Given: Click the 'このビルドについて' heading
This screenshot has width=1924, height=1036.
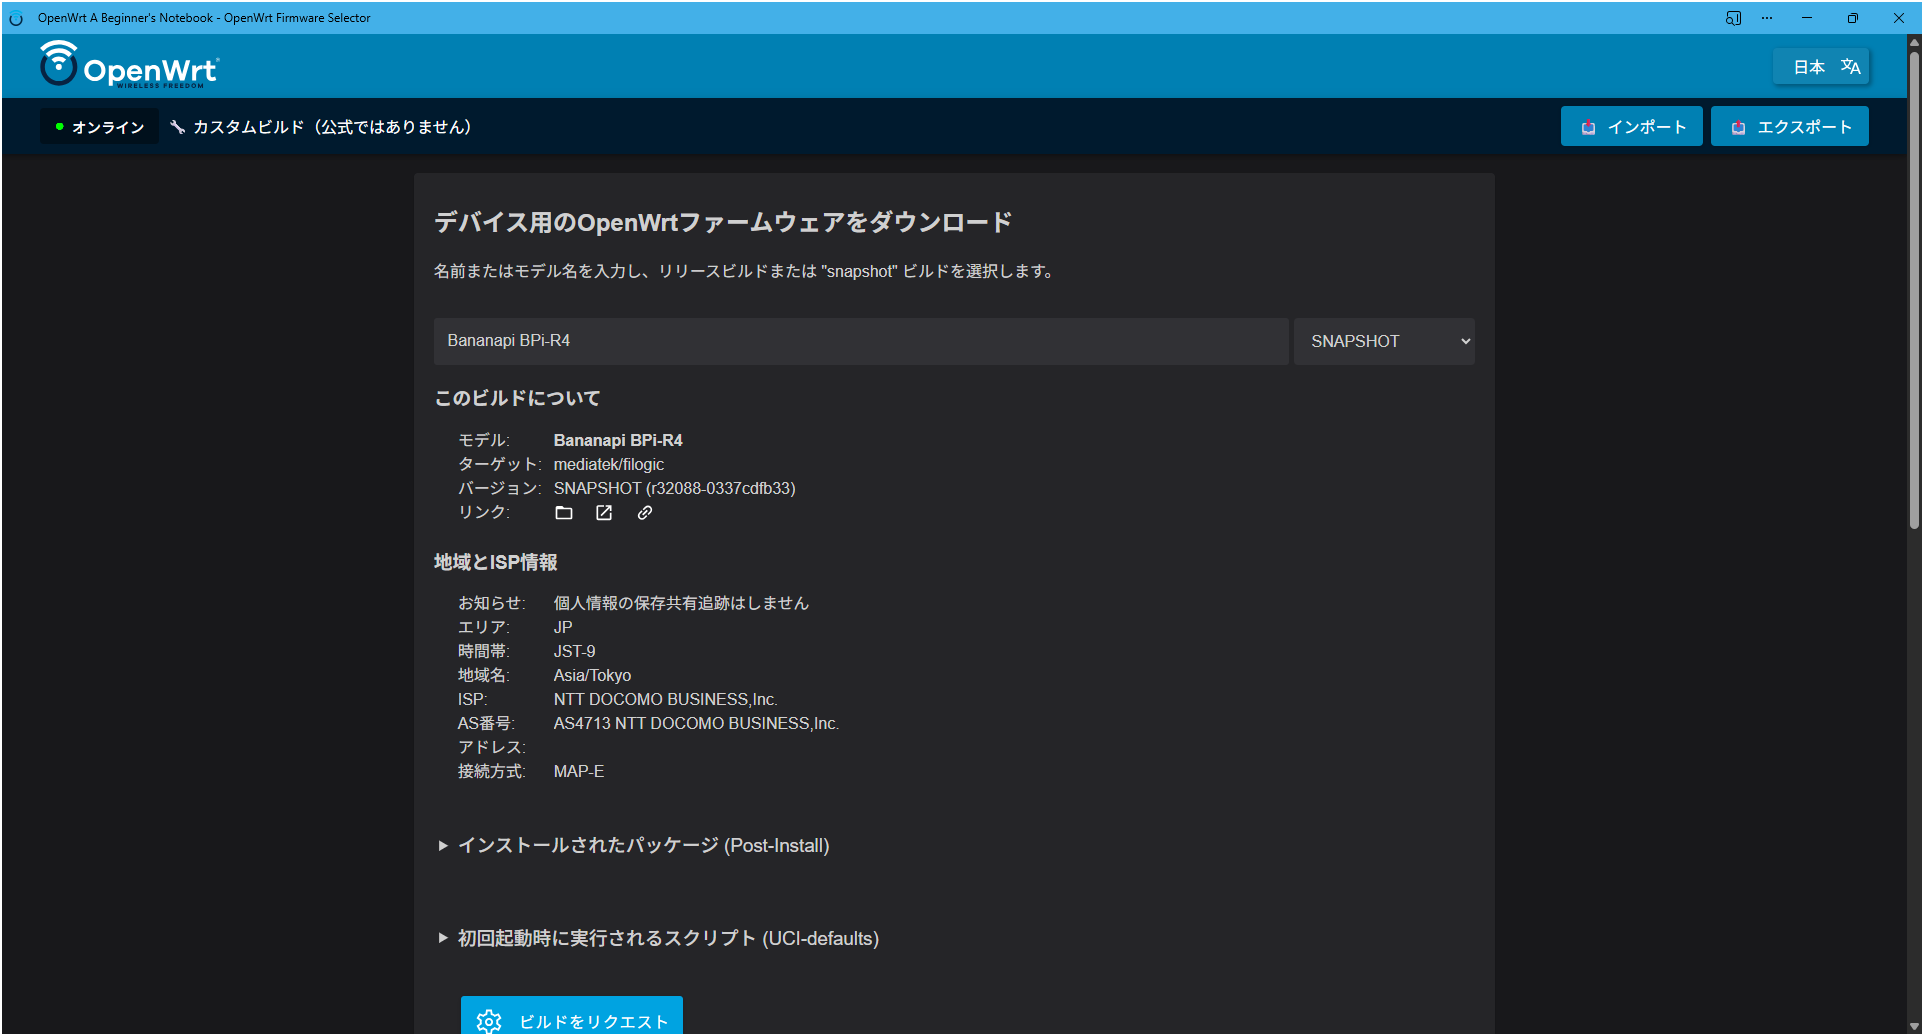Looking at the screenshot, I should click(517, 398).
